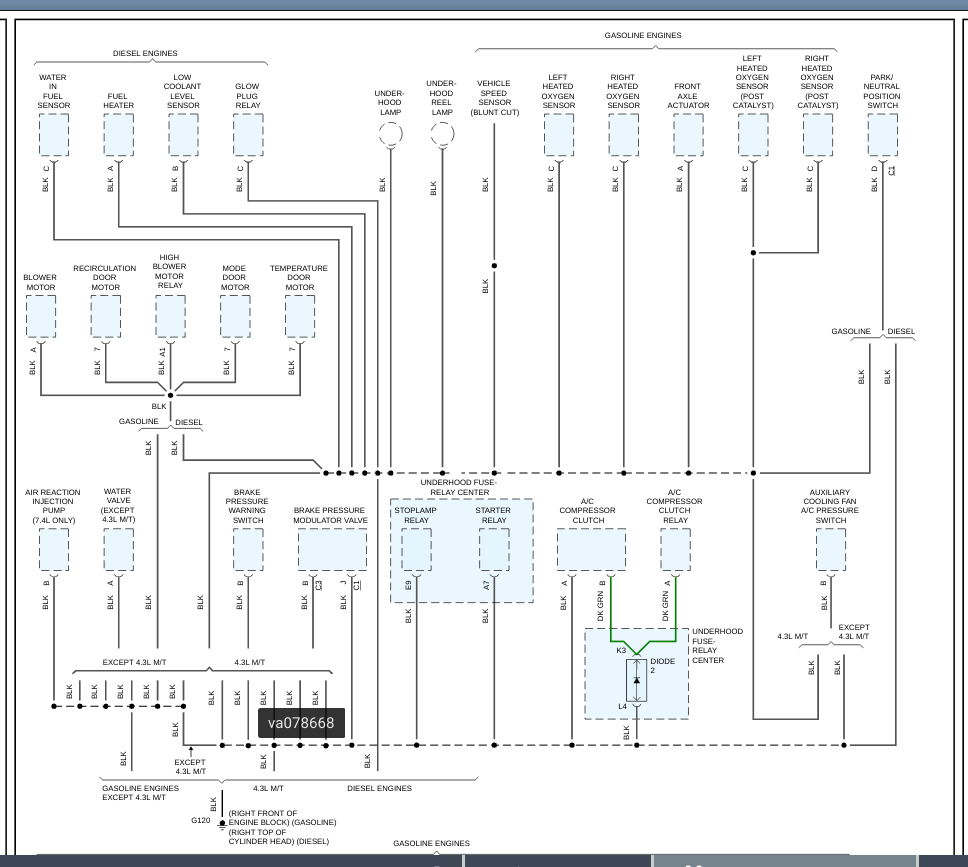
Task: Select the "A/C COMPRESSOR CLUTCH RELAY" label
Action: click(675, 506)
